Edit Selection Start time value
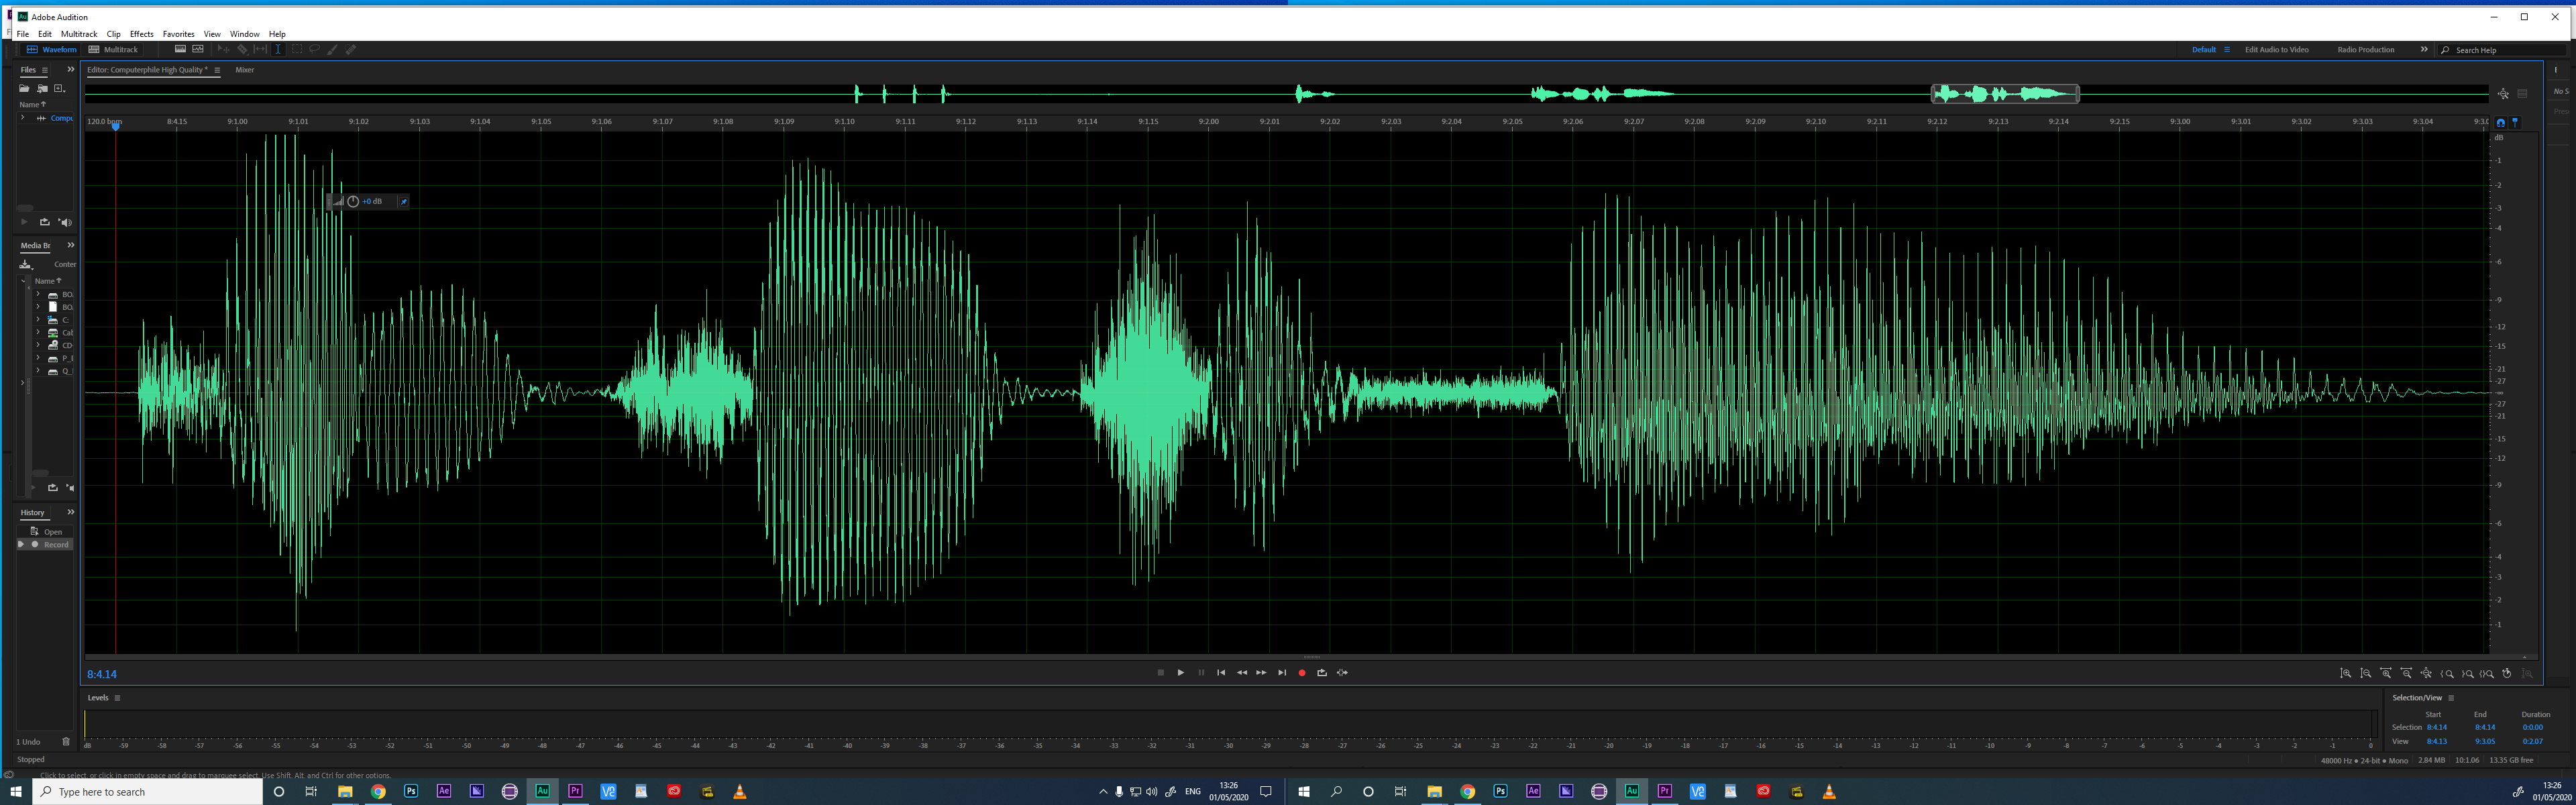Screen dimensions: 2576x805 pyautogui.click(x=2437, y=728)
